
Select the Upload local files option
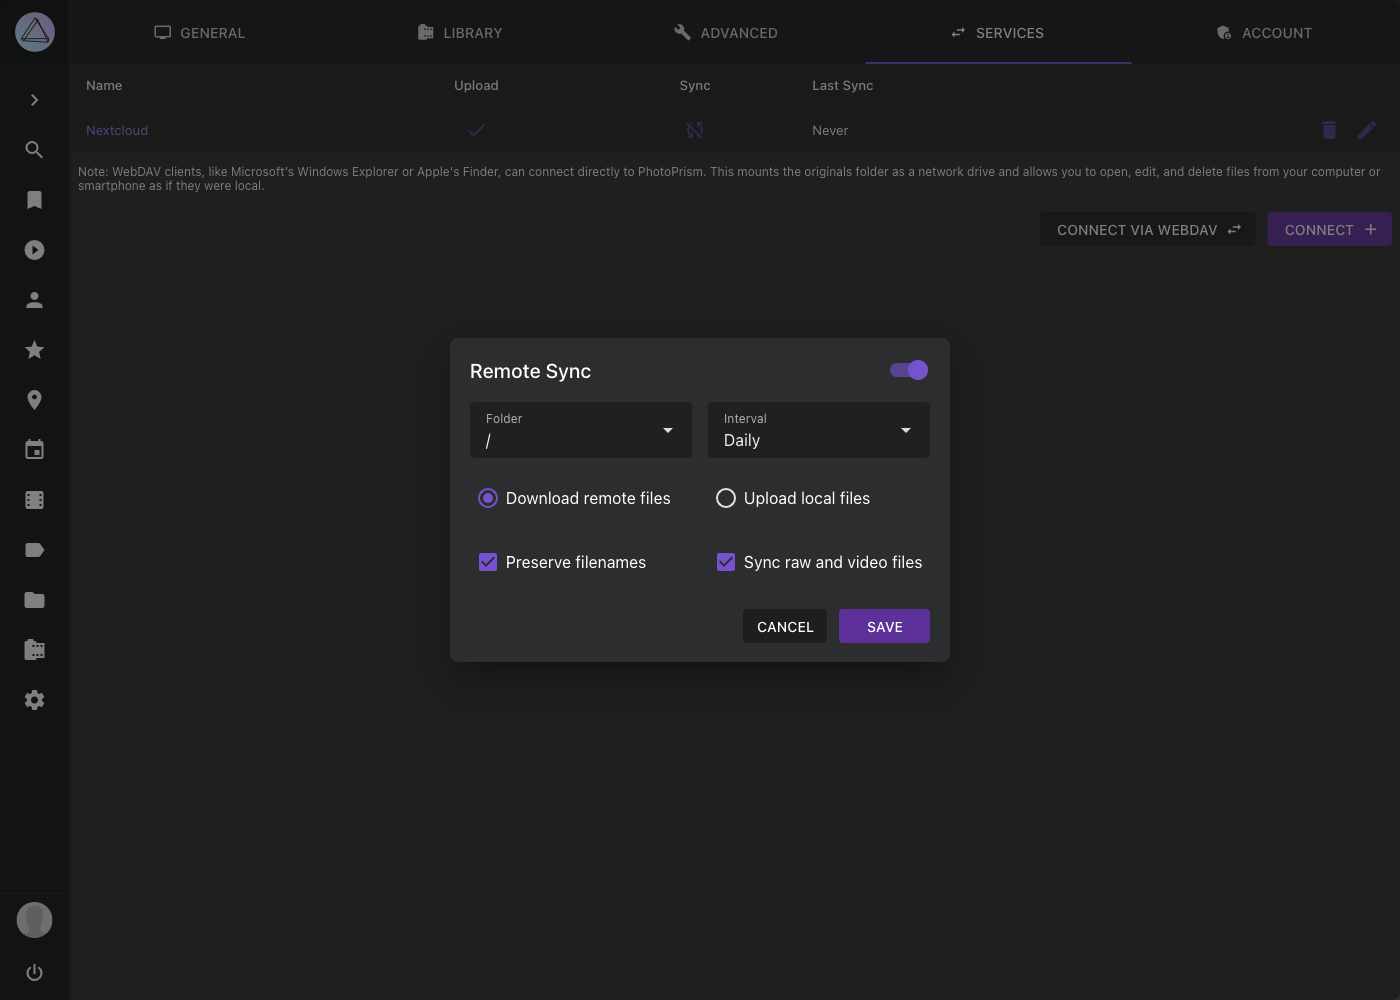pyautogui.click(x=725, y=498)
